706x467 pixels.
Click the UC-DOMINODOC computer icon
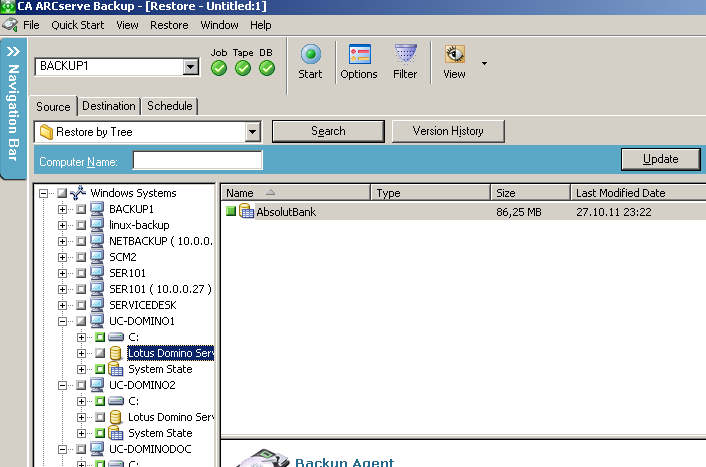coord(97,449)
